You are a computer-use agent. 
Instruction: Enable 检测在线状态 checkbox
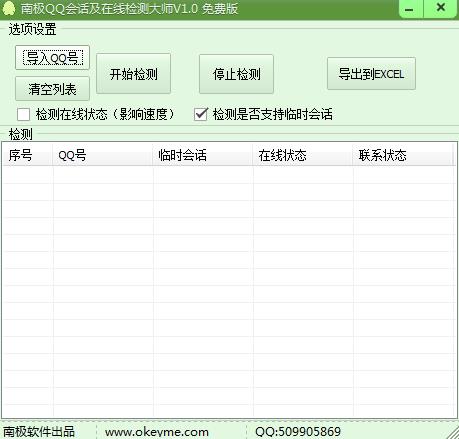point(24,114)
